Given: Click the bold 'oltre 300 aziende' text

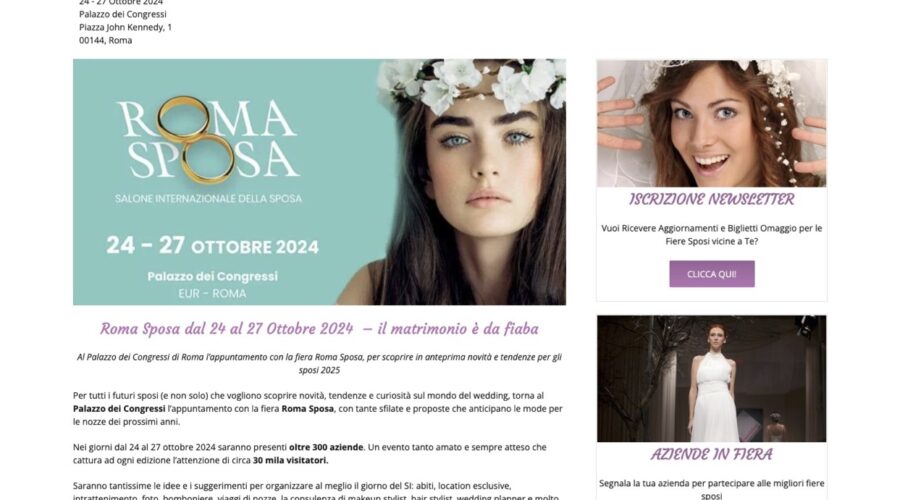Looking at the screenshot, I should pyautogui.click(x=326, y=447).
